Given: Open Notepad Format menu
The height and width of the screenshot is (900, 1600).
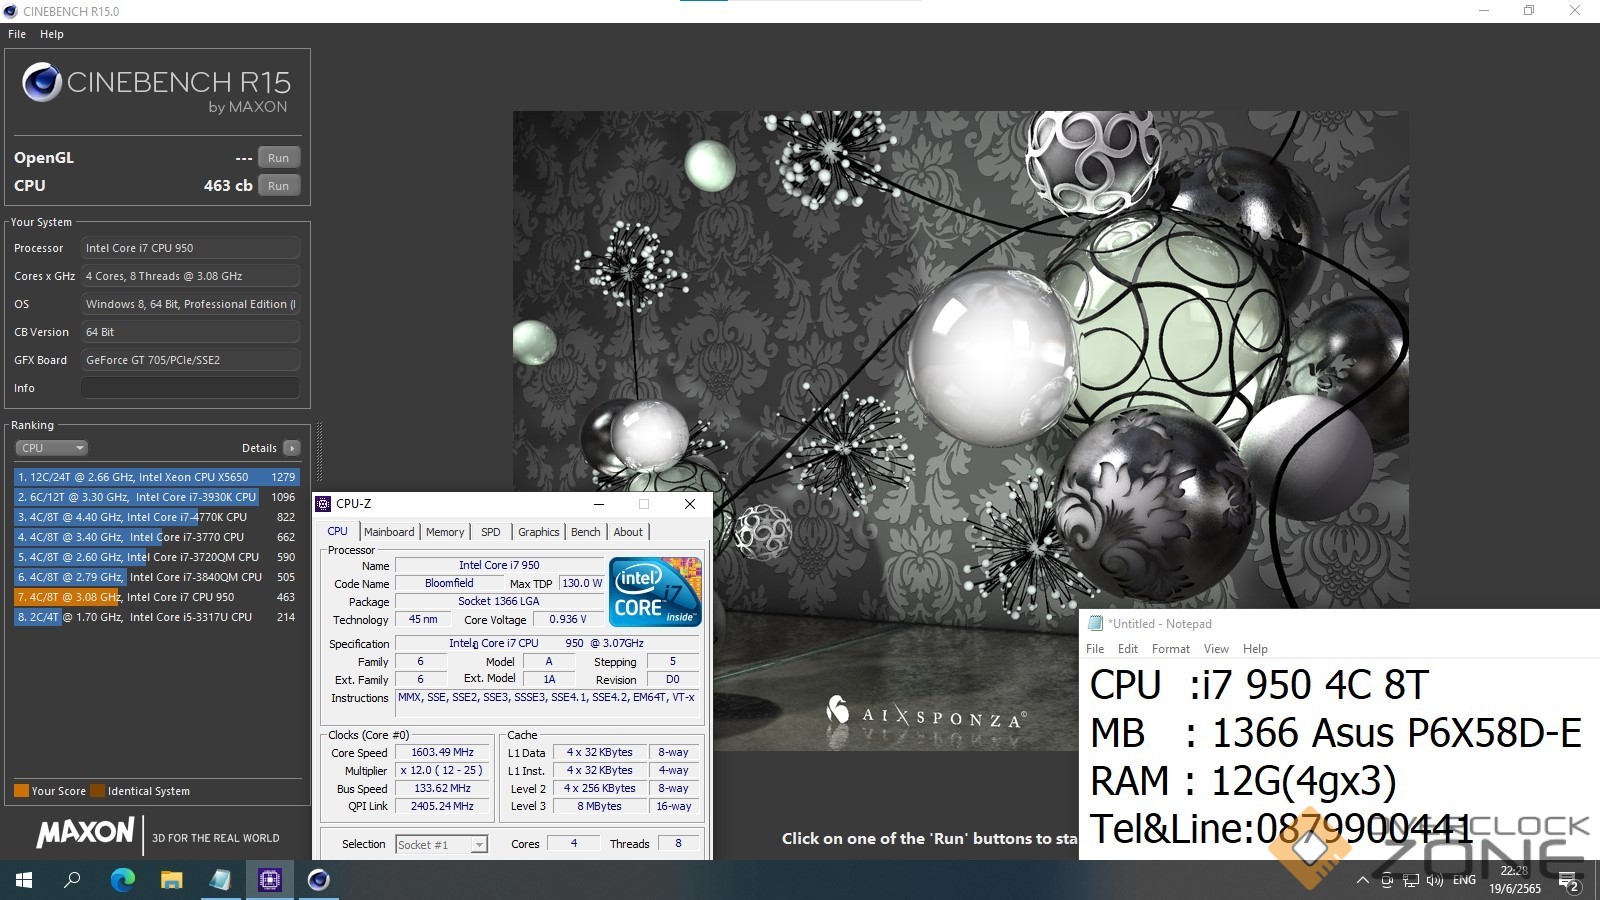Looking at the screenshot, I should coord(1170,649).
